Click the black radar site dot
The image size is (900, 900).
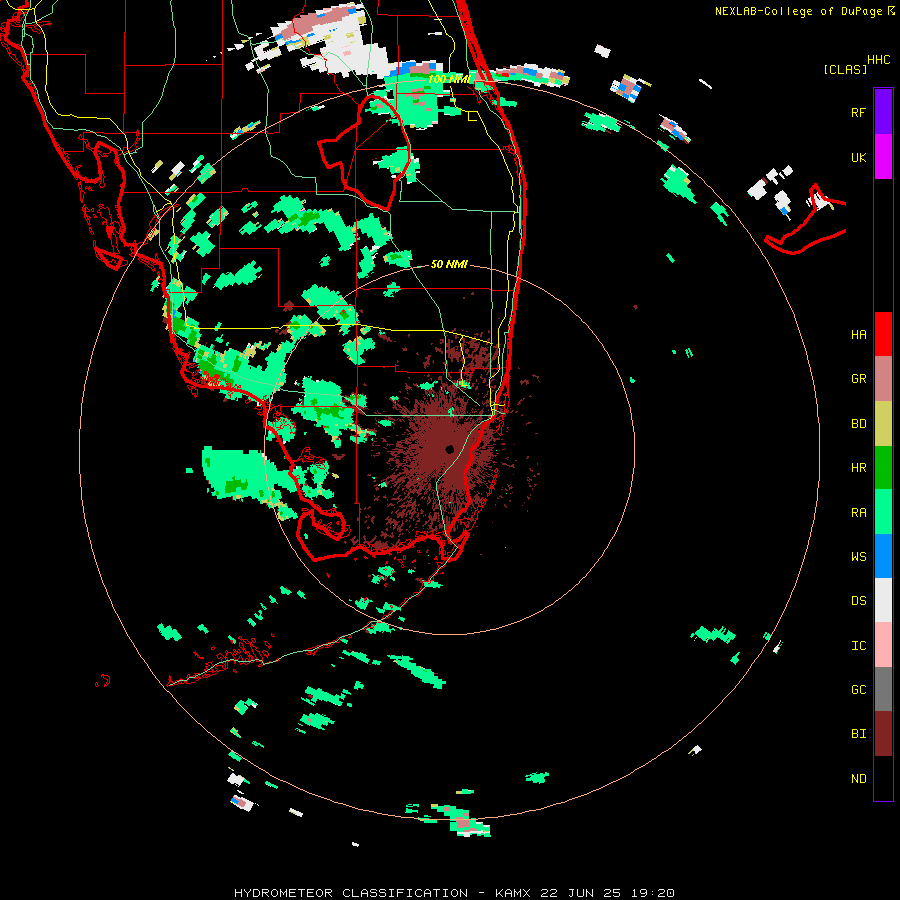pos(449,449)
